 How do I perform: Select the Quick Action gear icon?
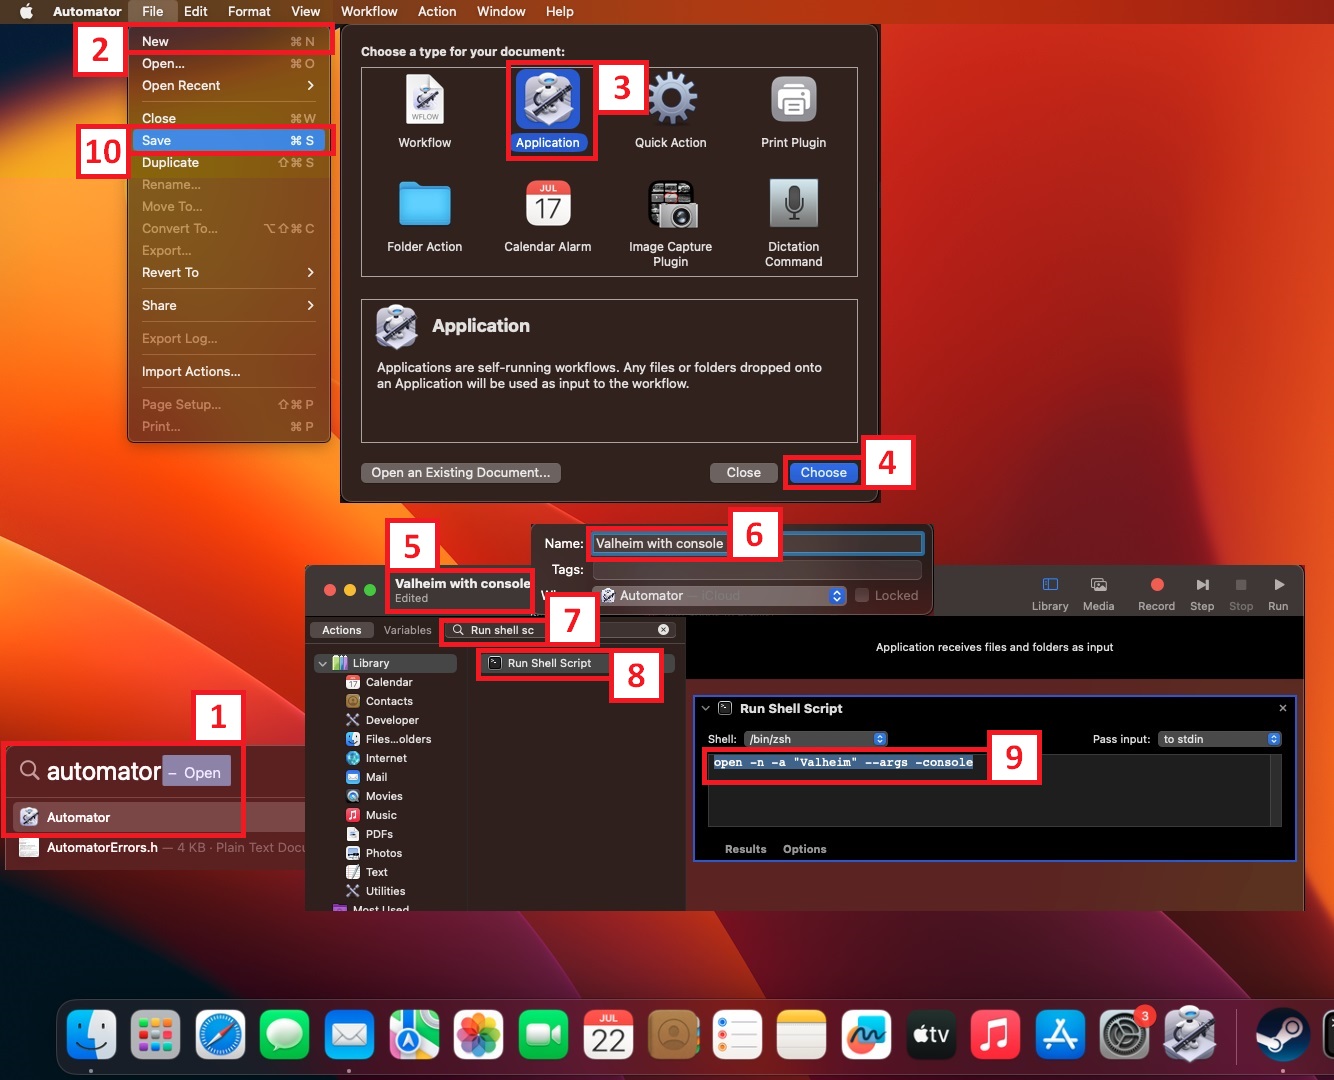pyautogui.click(x=672, y=99)
